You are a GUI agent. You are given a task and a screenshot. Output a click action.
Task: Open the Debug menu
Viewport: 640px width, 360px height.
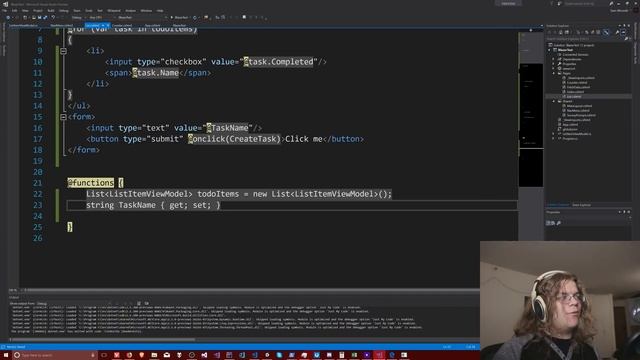tap(64, 10)
